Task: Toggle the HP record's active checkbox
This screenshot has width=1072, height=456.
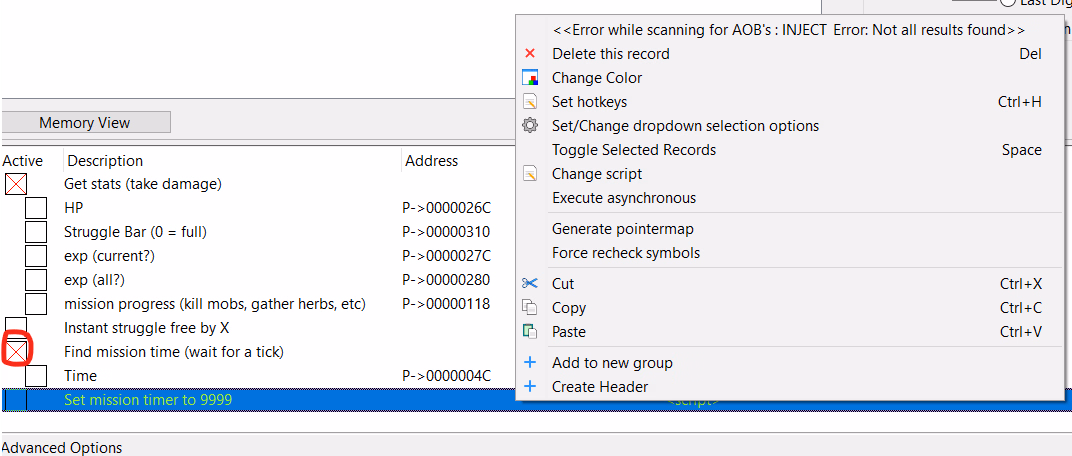Action: [36, 208]
